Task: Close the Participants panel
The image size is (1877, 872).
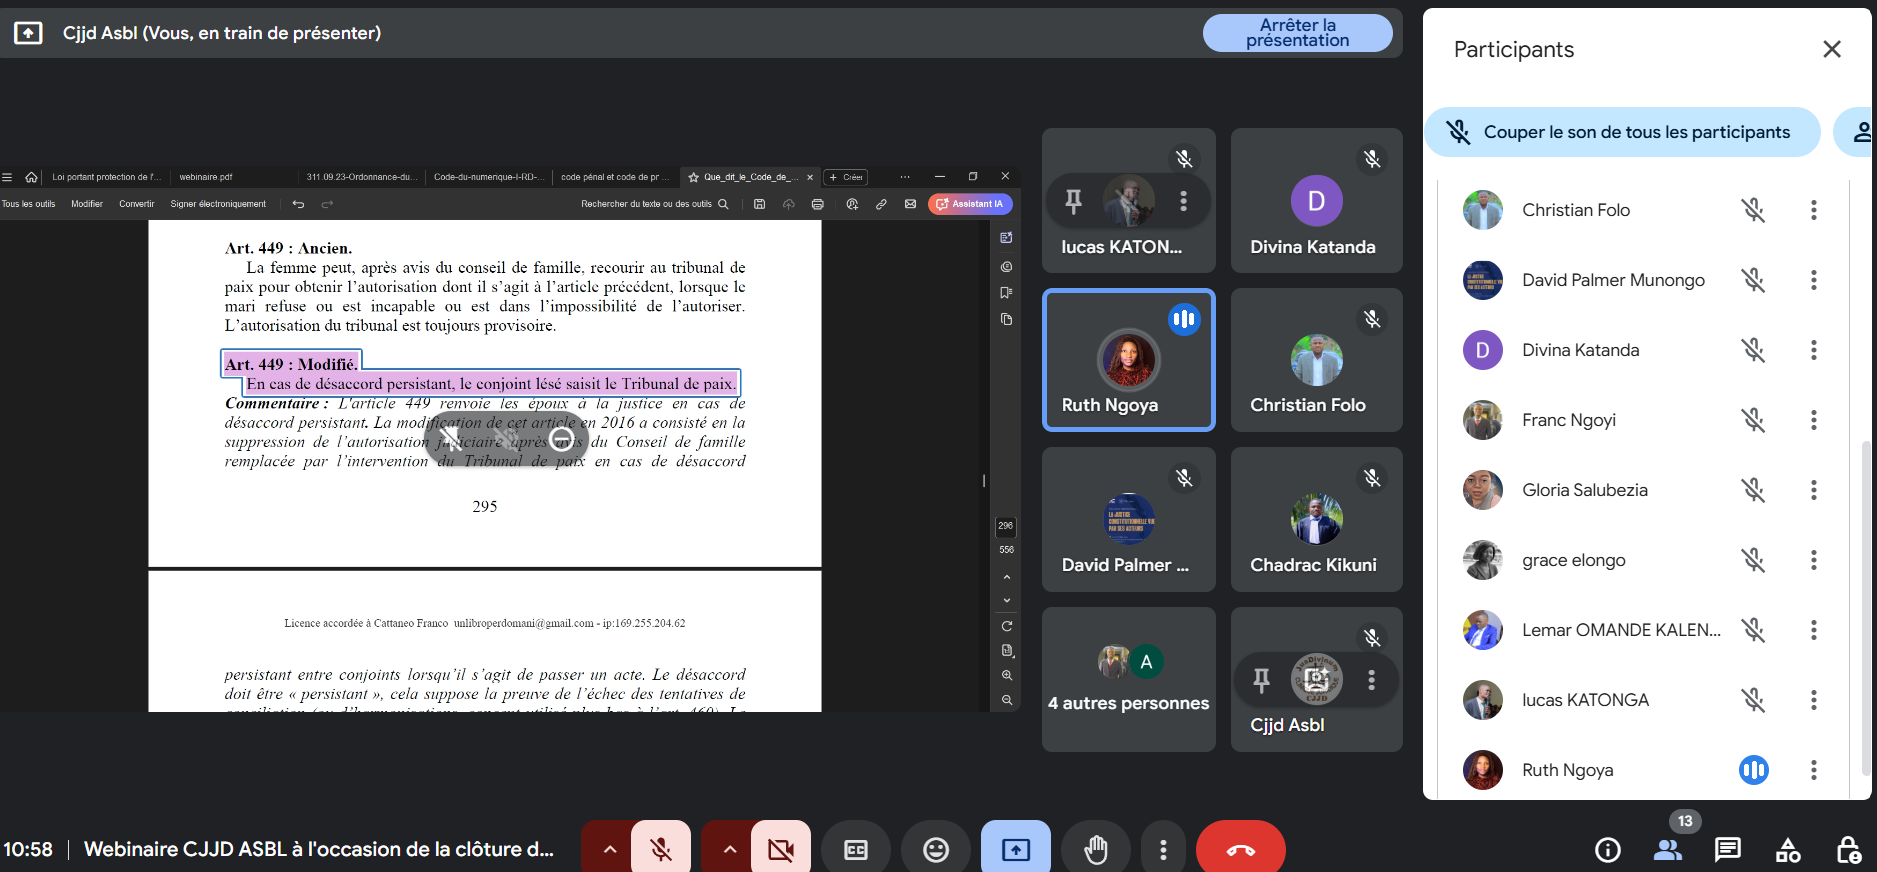Action: tap(1831, 49)
